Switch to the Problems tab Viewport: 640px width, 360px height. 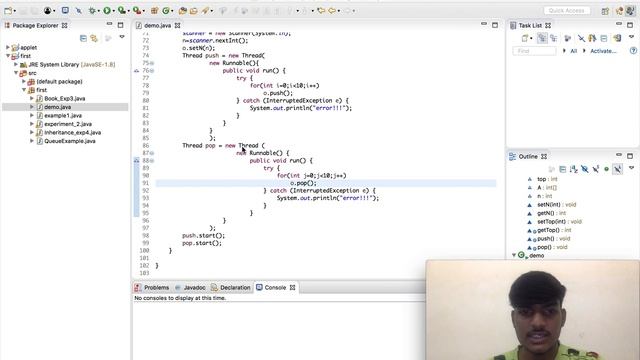pyautogui.click(x=152, y=287)
